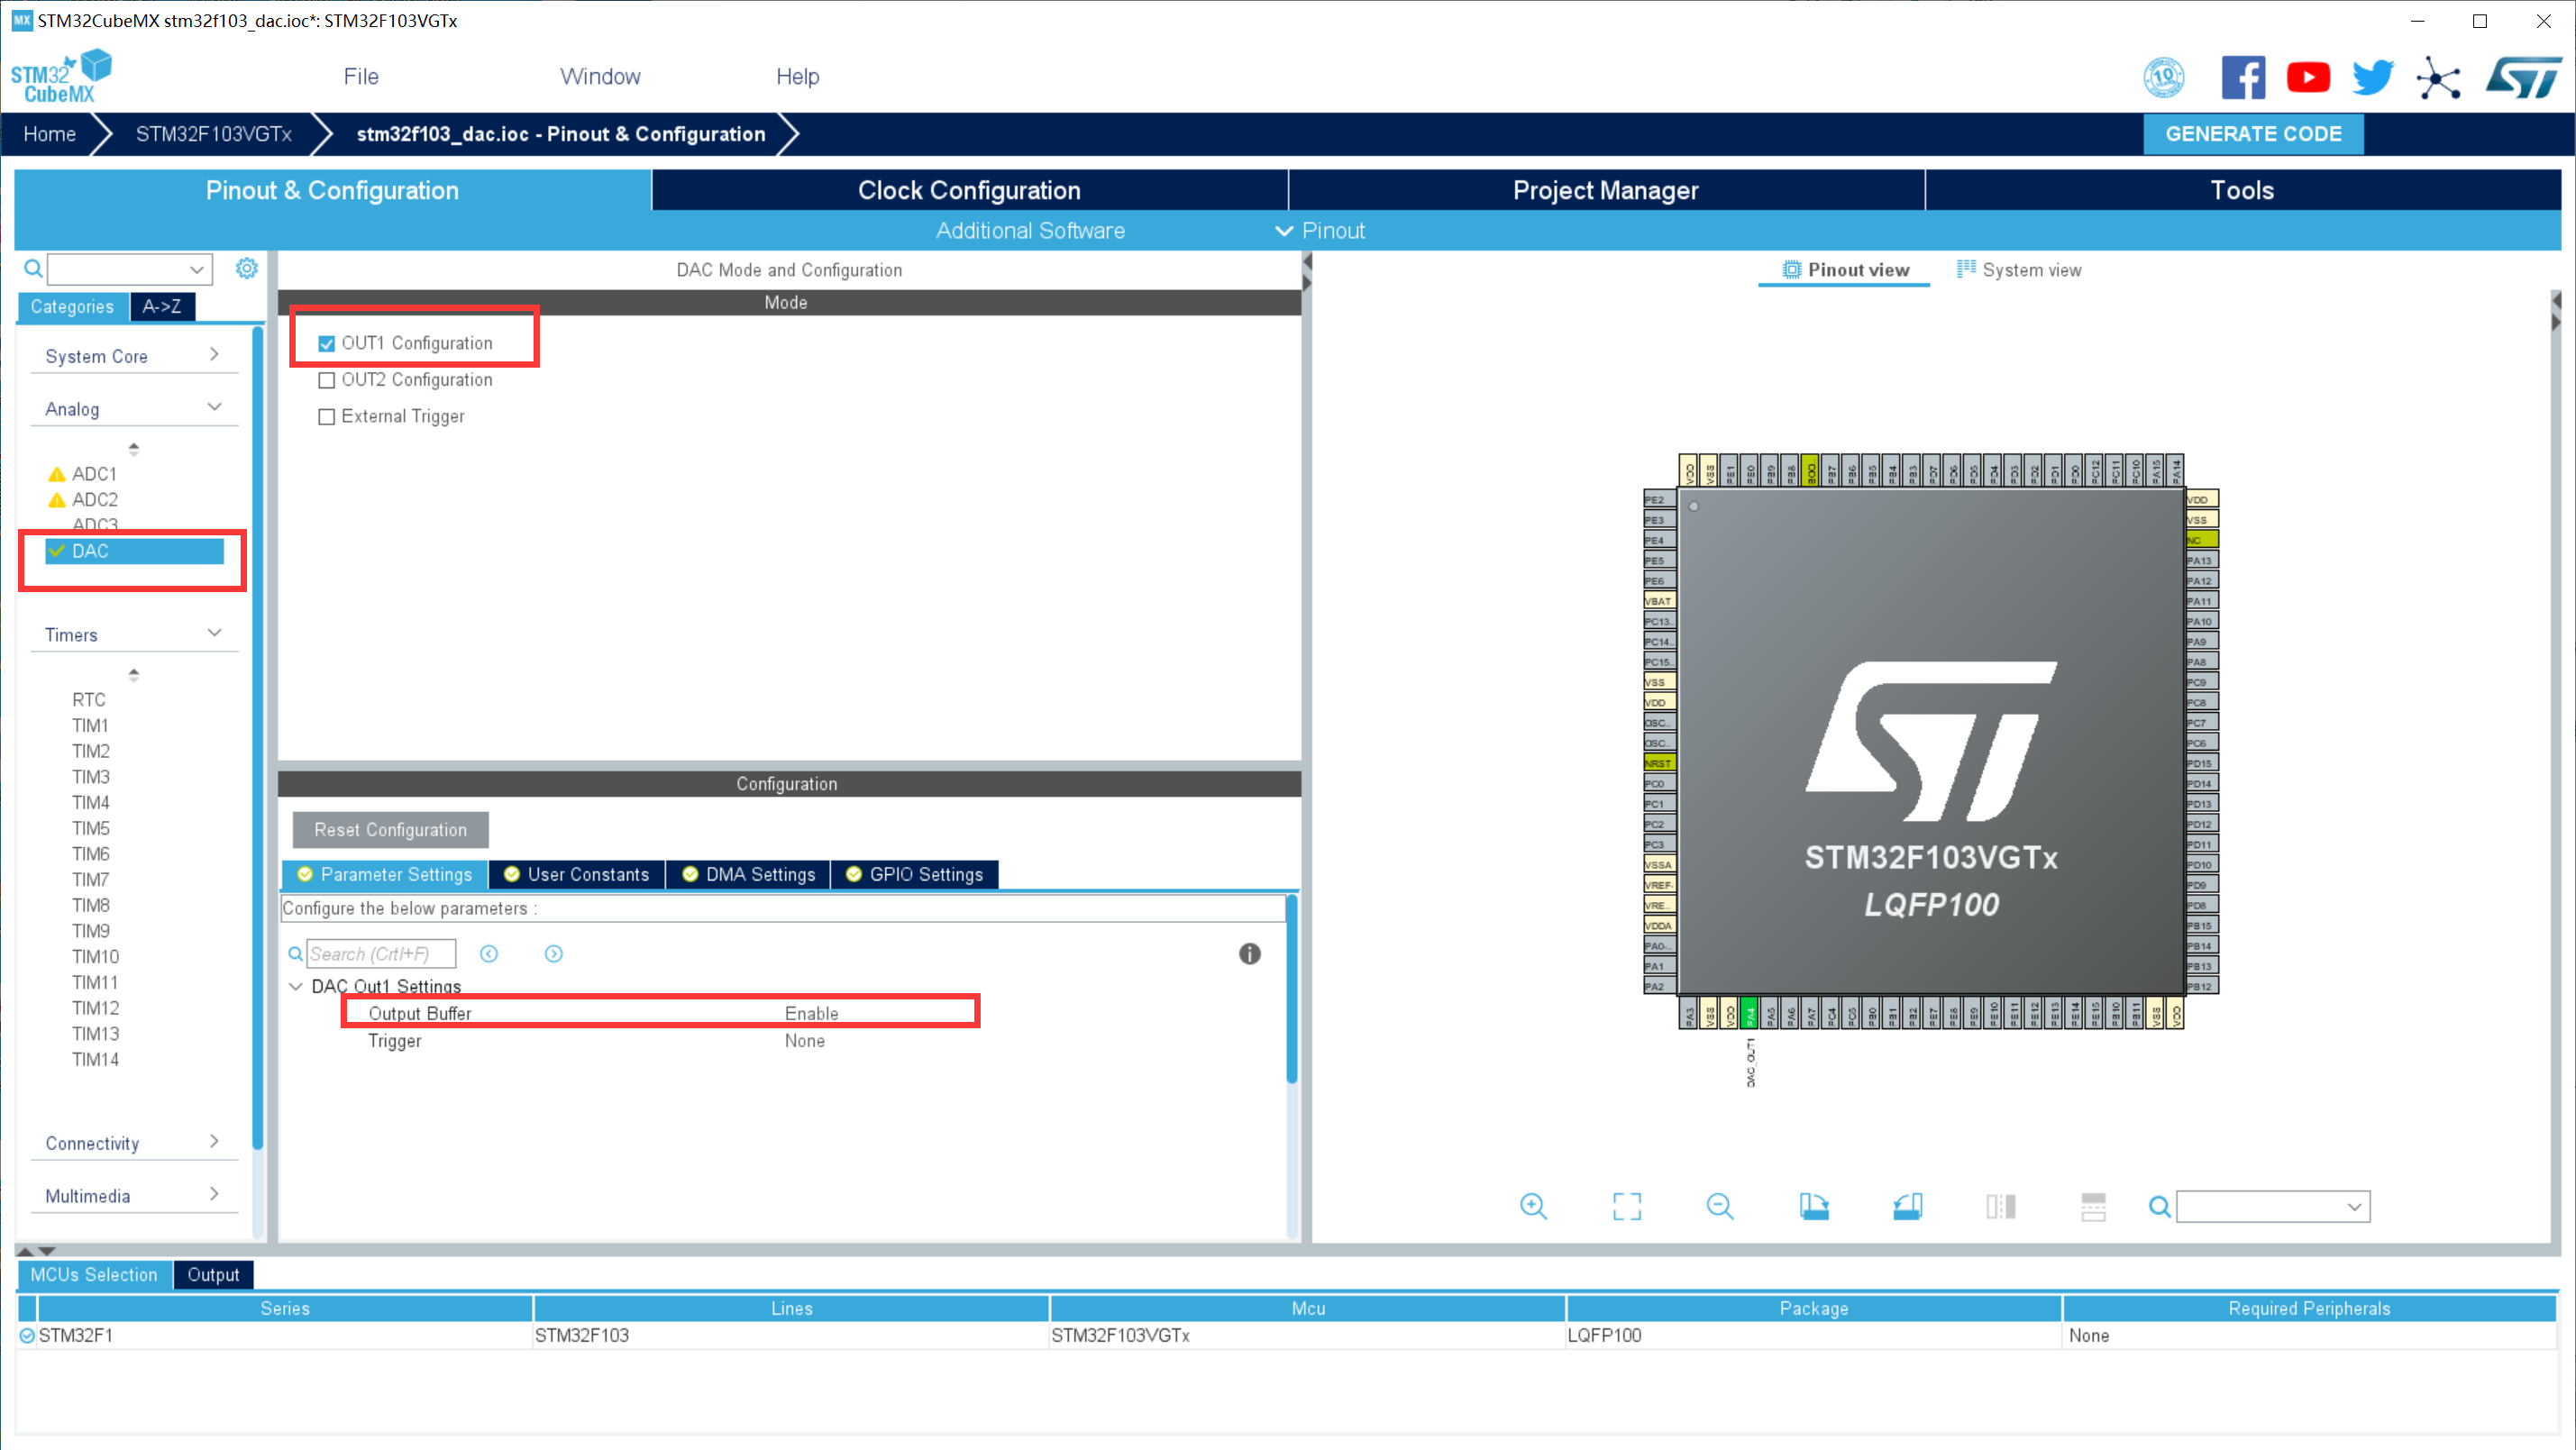Enable OUT2 Configuration checkbox
The width and height of the screenshot is (2576, 1450).
click(x=325, y=378)
